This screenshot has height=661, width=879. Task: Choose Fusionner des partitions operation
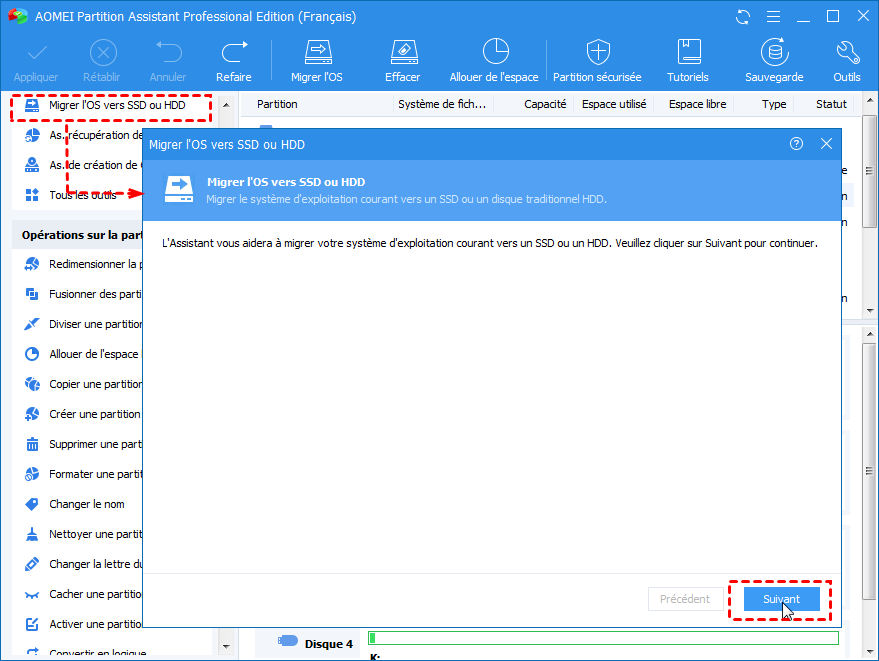tap(83, 294)
